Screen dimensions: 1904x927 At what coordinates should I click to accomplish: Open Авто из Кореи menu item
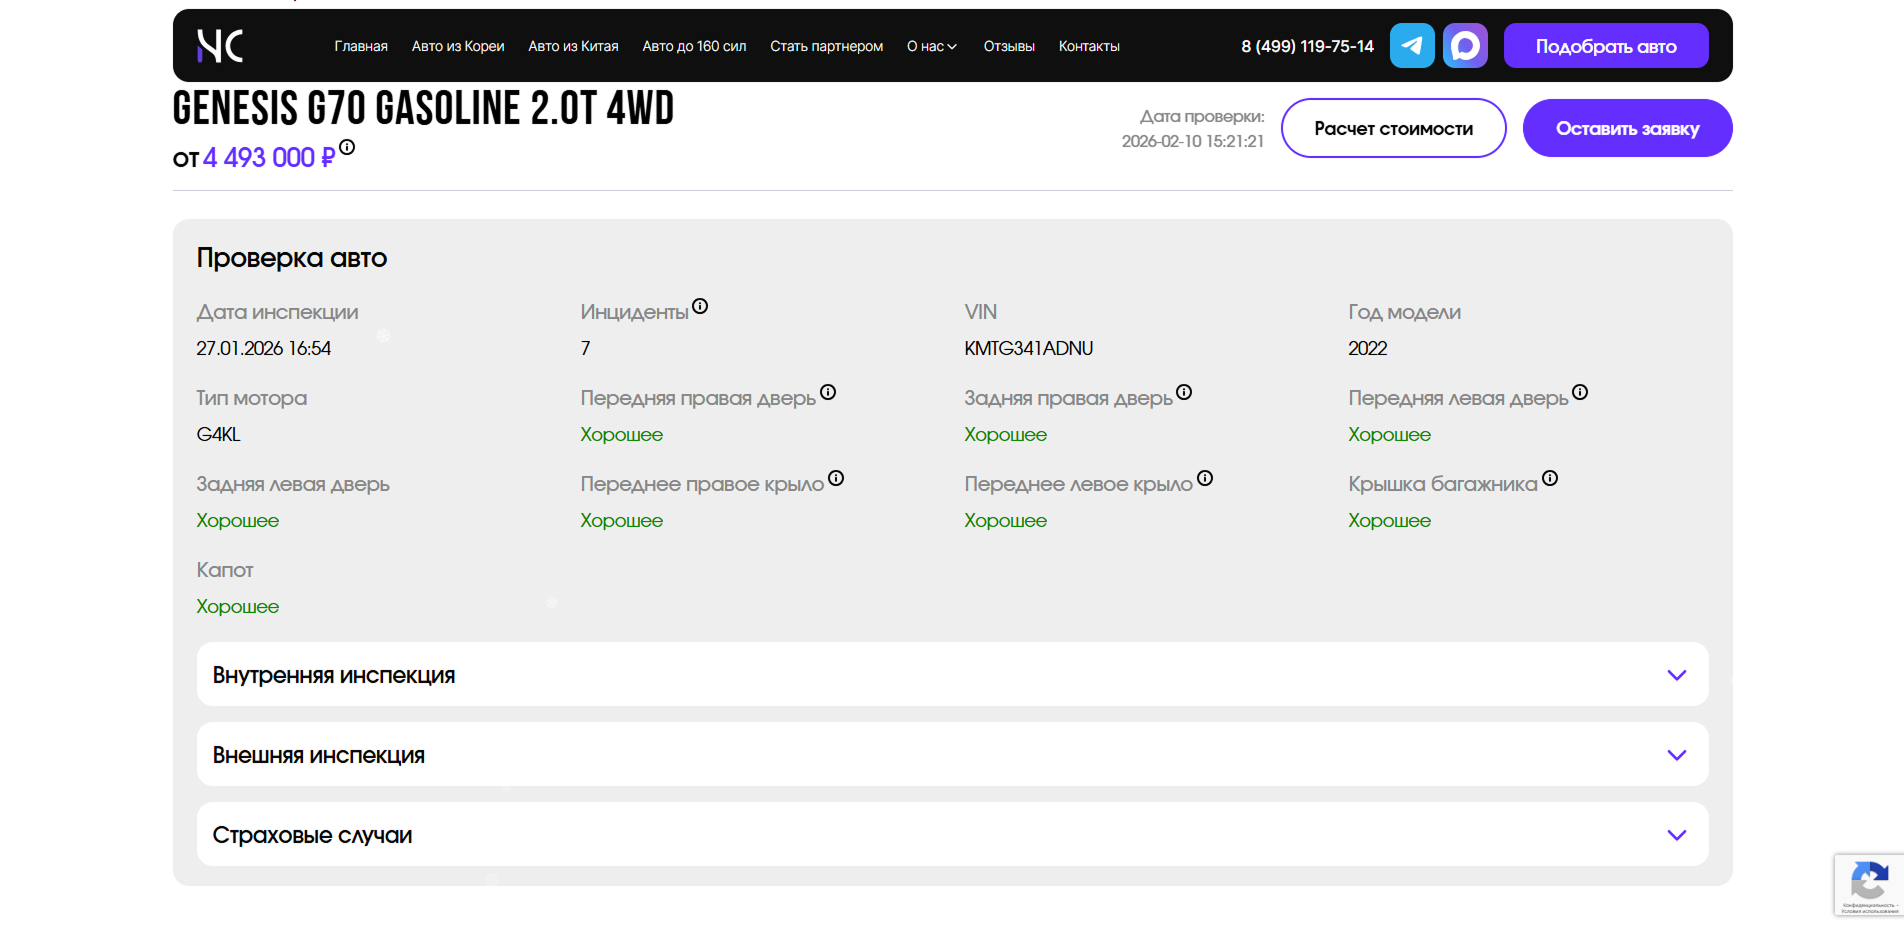(x=458, y=46)
